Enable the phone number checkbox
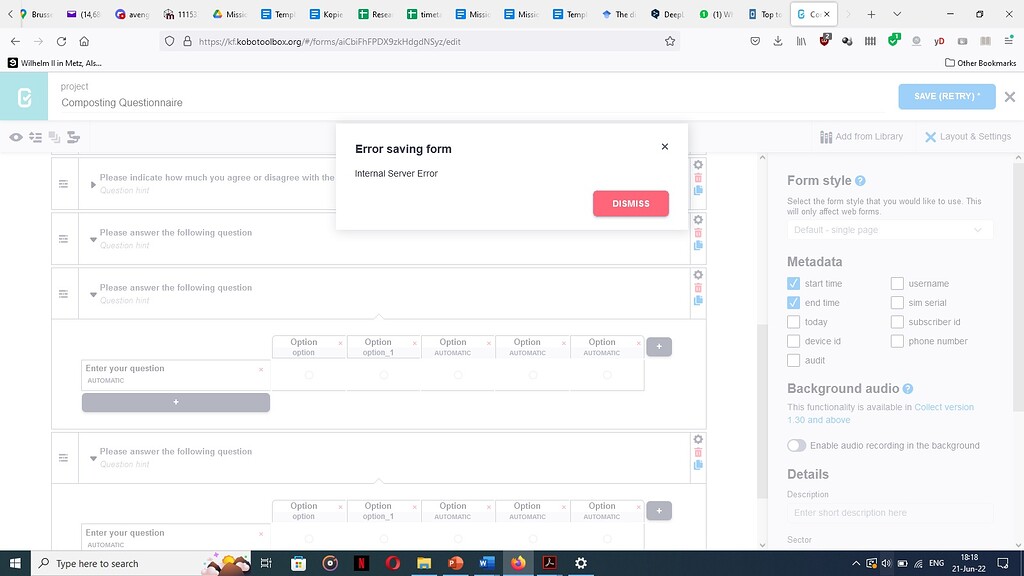The width and height of the screenshot is (1024, 576). [x=897, y=341]
